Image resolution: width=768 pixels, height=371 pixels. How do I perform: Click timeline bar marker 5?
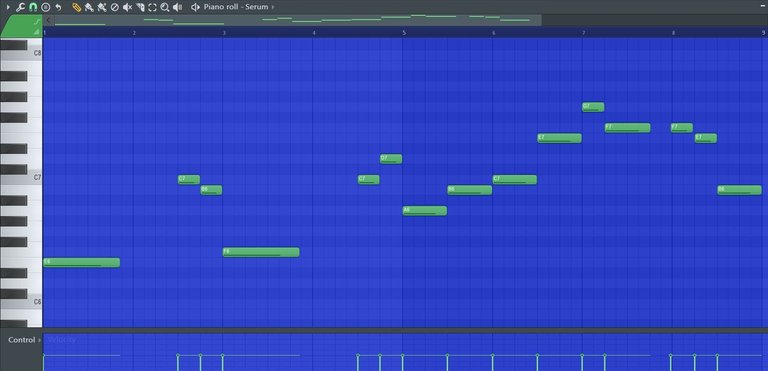(404, 33)
